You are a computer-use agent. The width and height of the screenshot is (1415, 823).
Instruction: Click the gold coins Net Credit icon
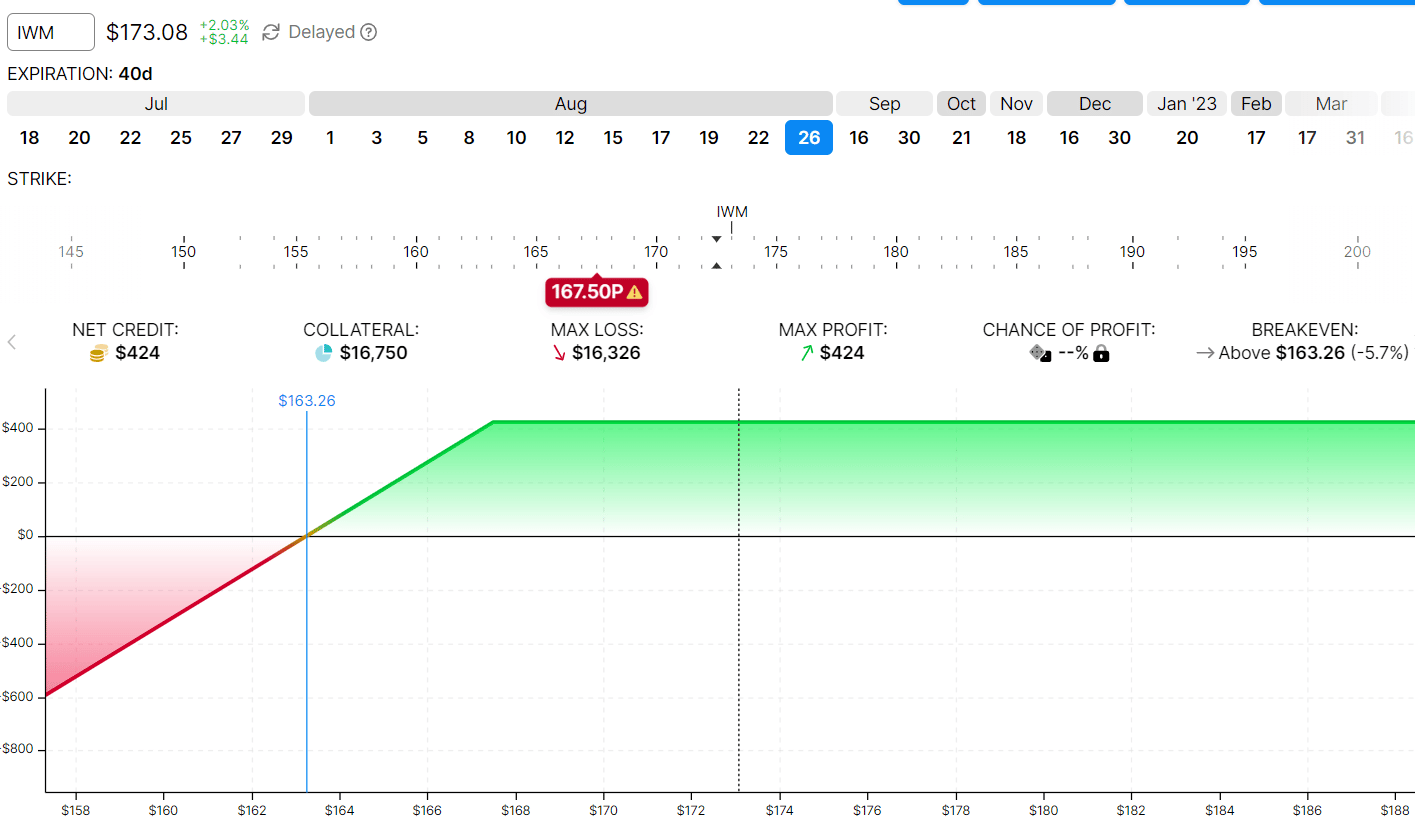point(97,353)
